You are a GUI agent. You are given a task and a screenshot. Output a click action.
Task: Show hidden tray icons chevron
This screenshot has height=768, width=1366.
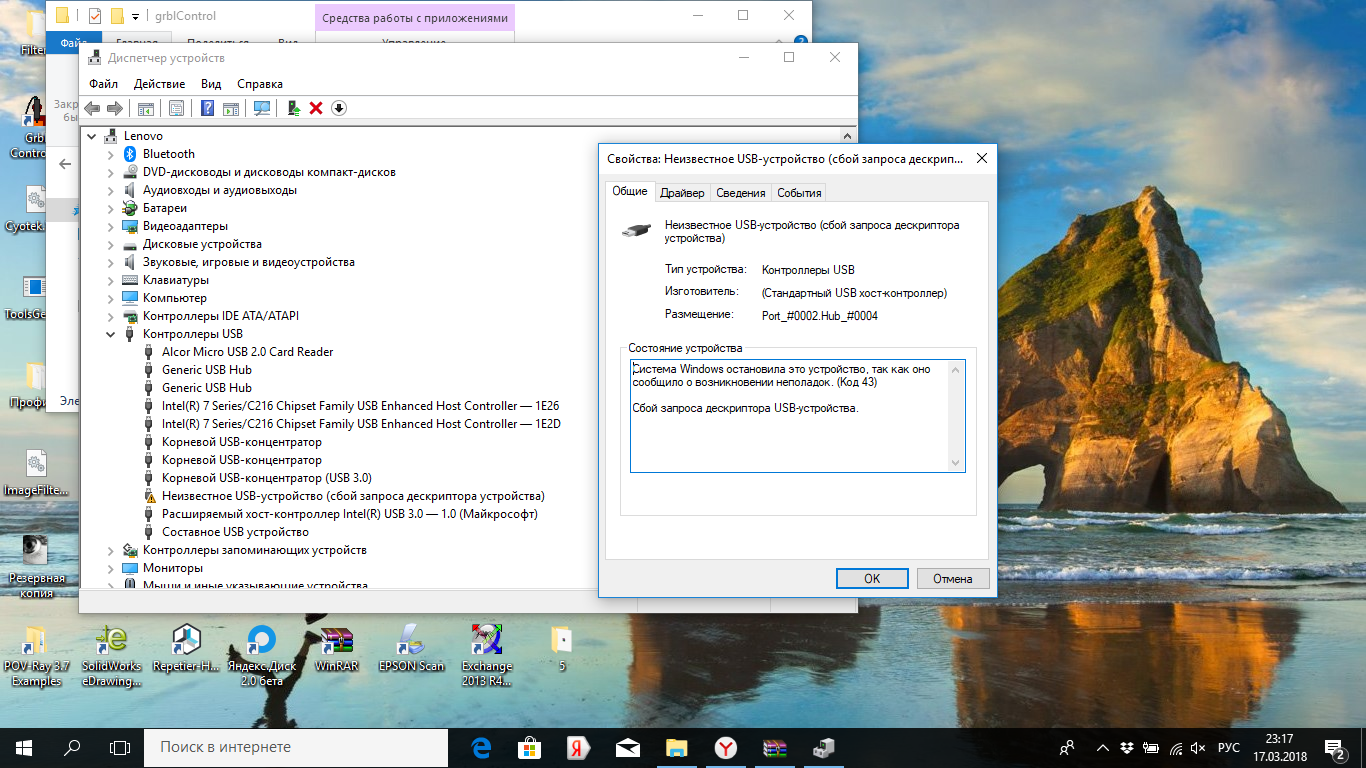pyautogui.click(x=1103, y=747)
